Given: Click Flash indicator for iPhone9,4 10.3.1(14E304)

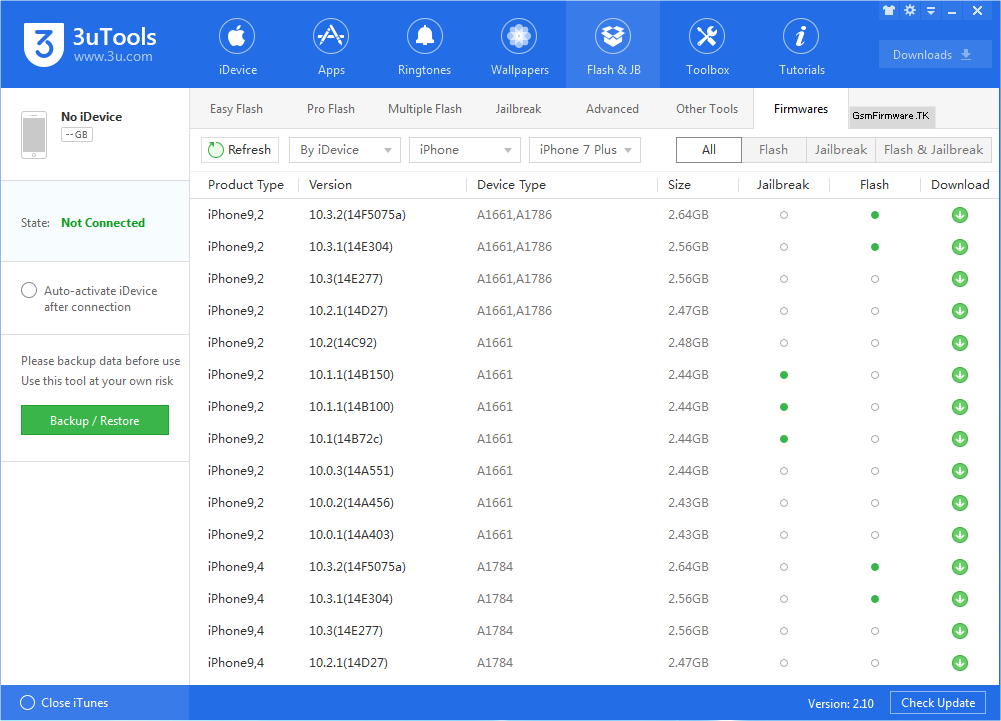Looking at the screenshot, I should pos(875,598).
